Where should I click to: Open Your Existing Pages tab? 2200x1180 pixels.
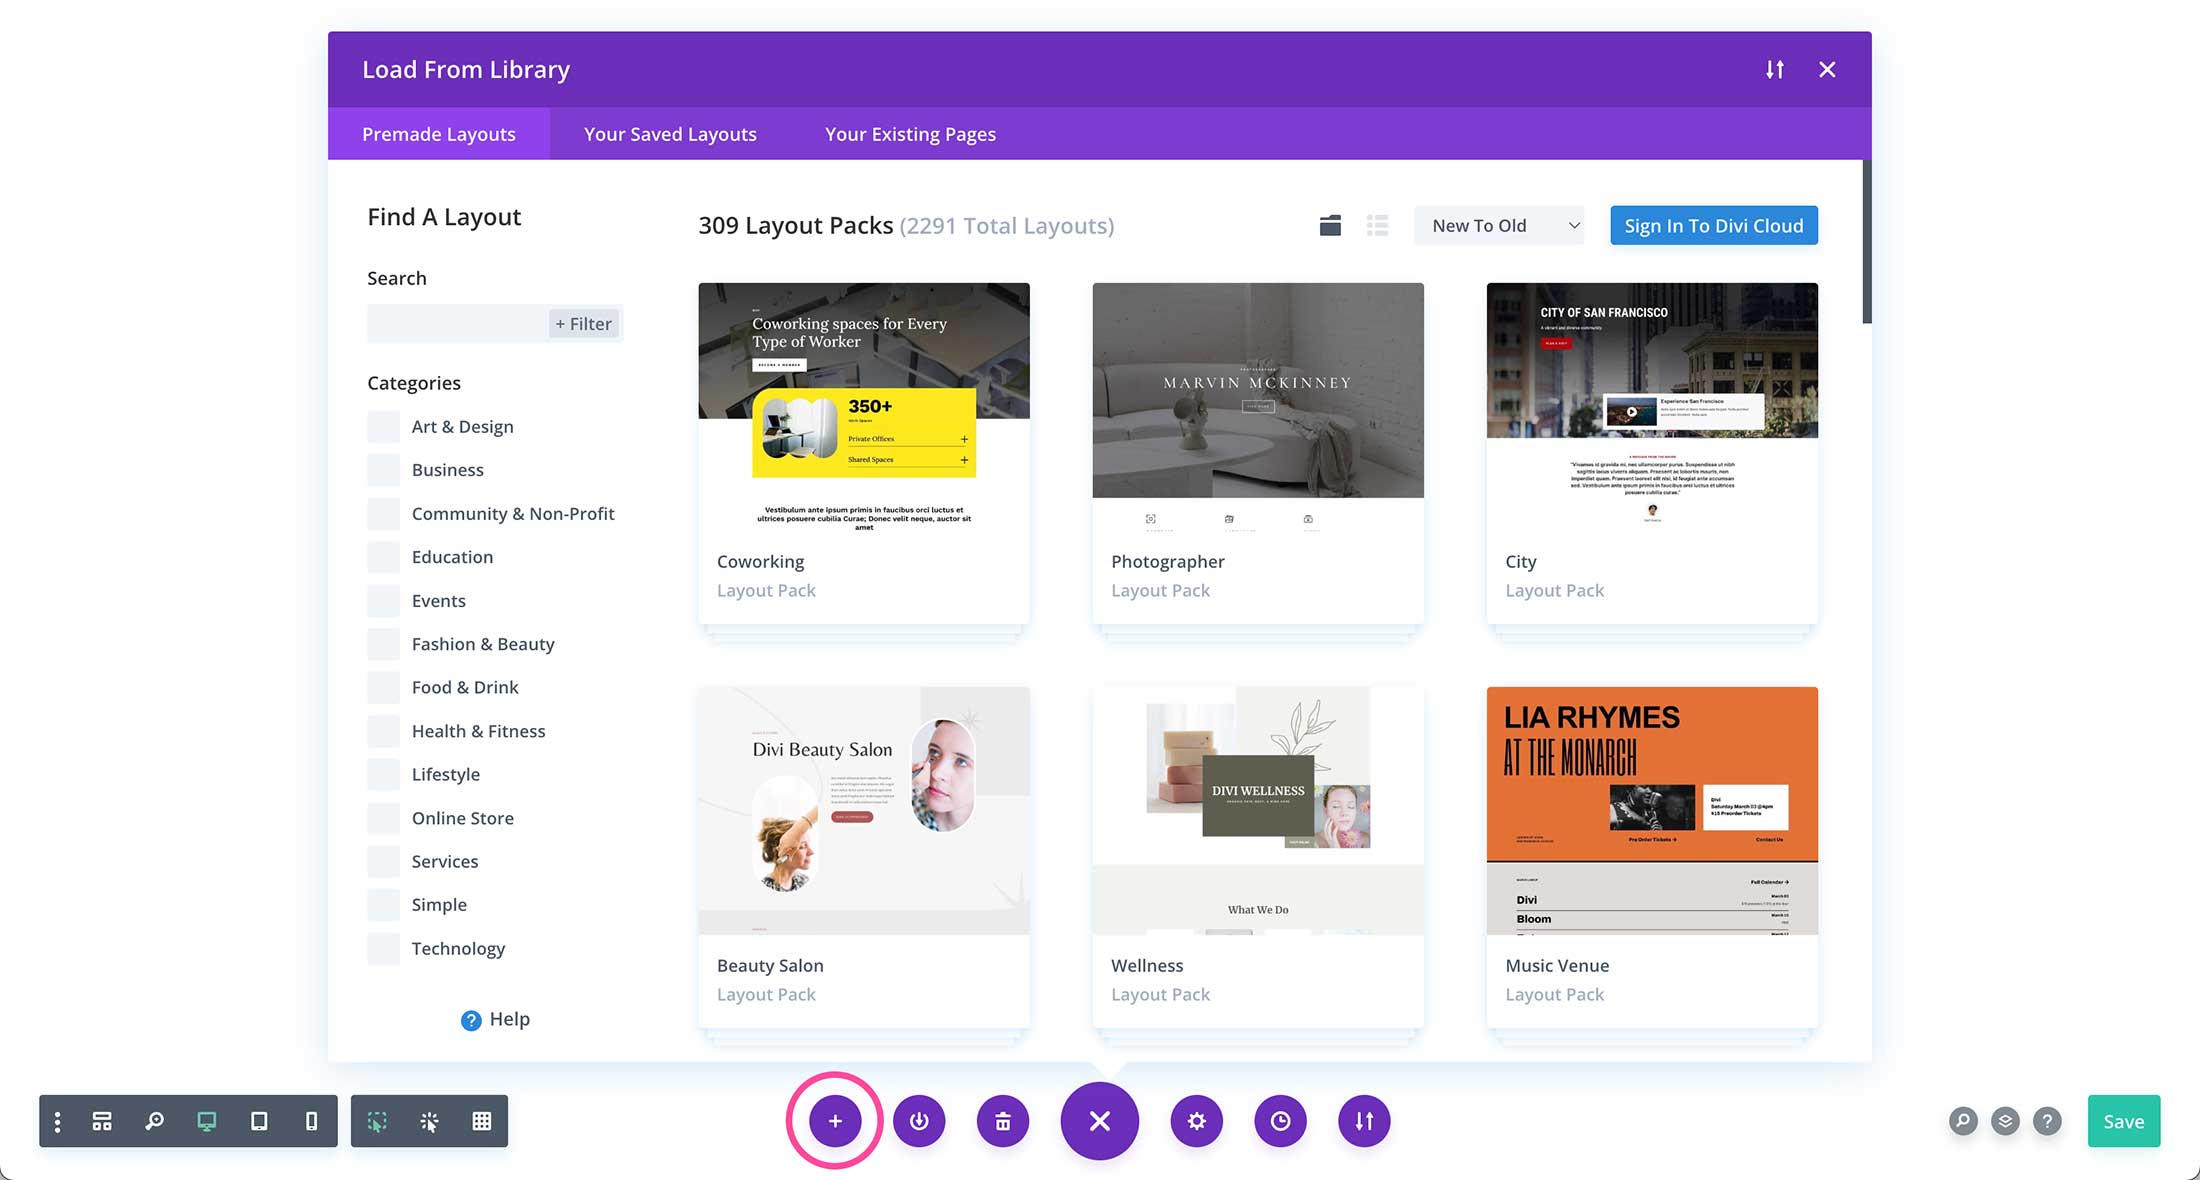pyautogui.click(x=910, y=134)
